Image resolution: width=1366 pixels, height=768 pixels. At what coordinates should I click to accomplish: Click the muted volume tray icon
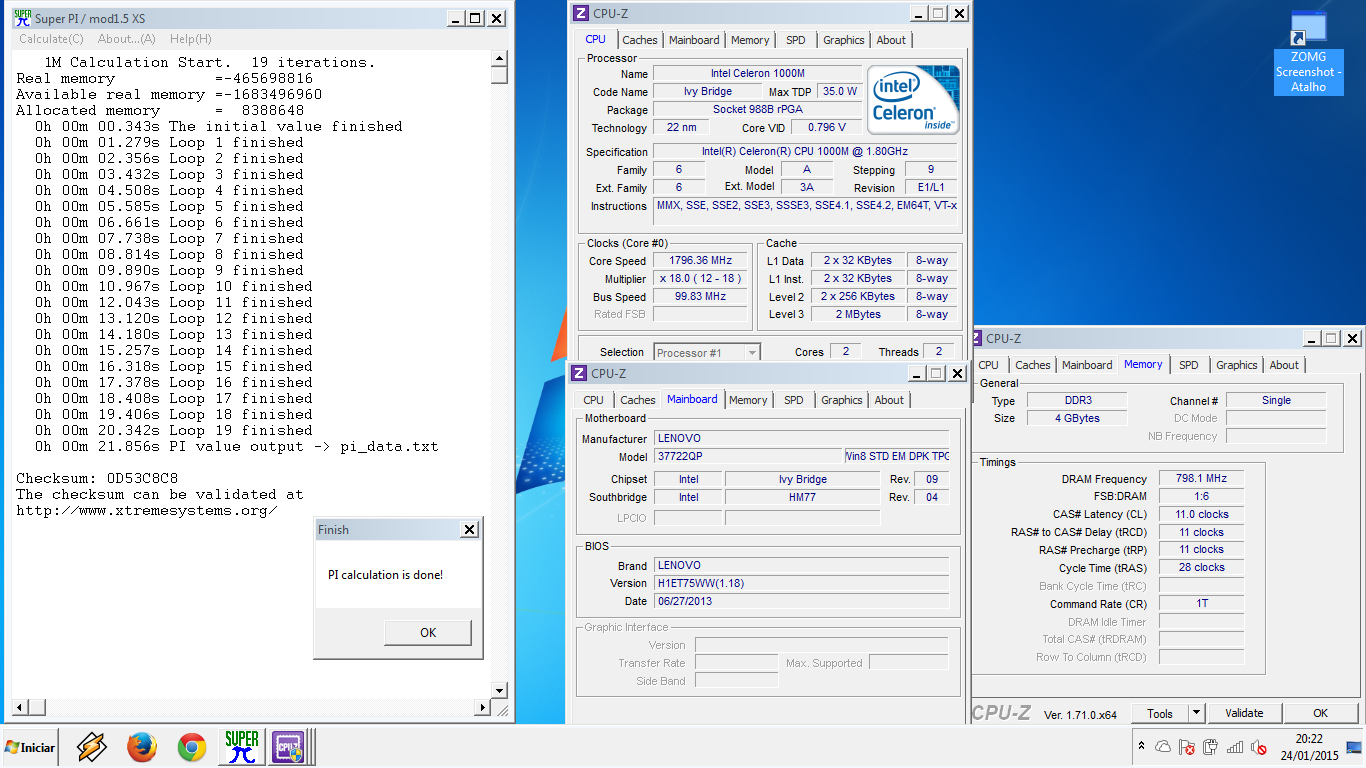(x=1258, y=746)
